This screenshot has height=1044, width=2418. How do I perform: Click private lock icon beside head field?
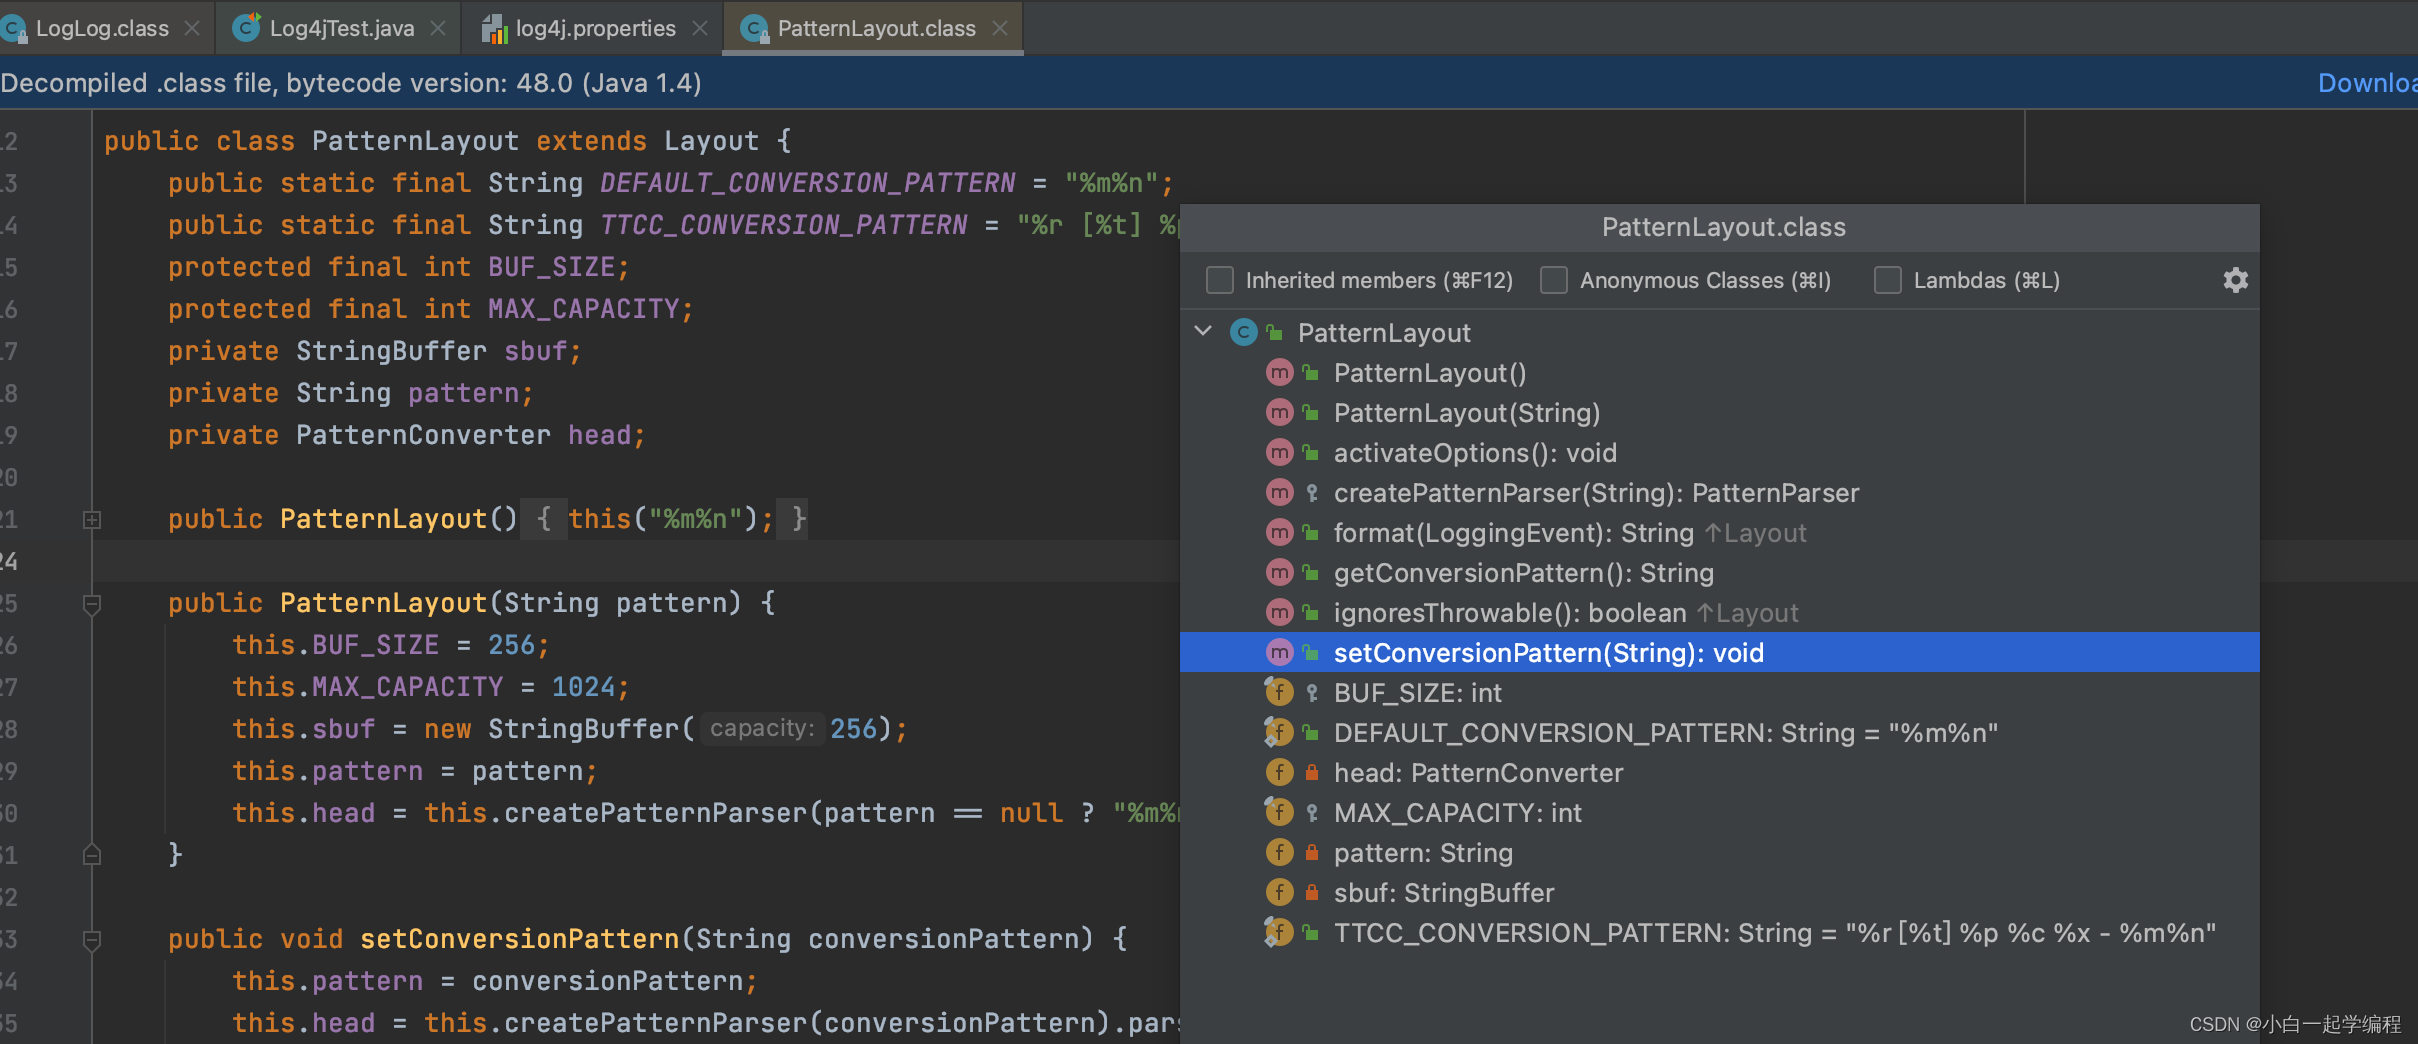pos(1311,773)
